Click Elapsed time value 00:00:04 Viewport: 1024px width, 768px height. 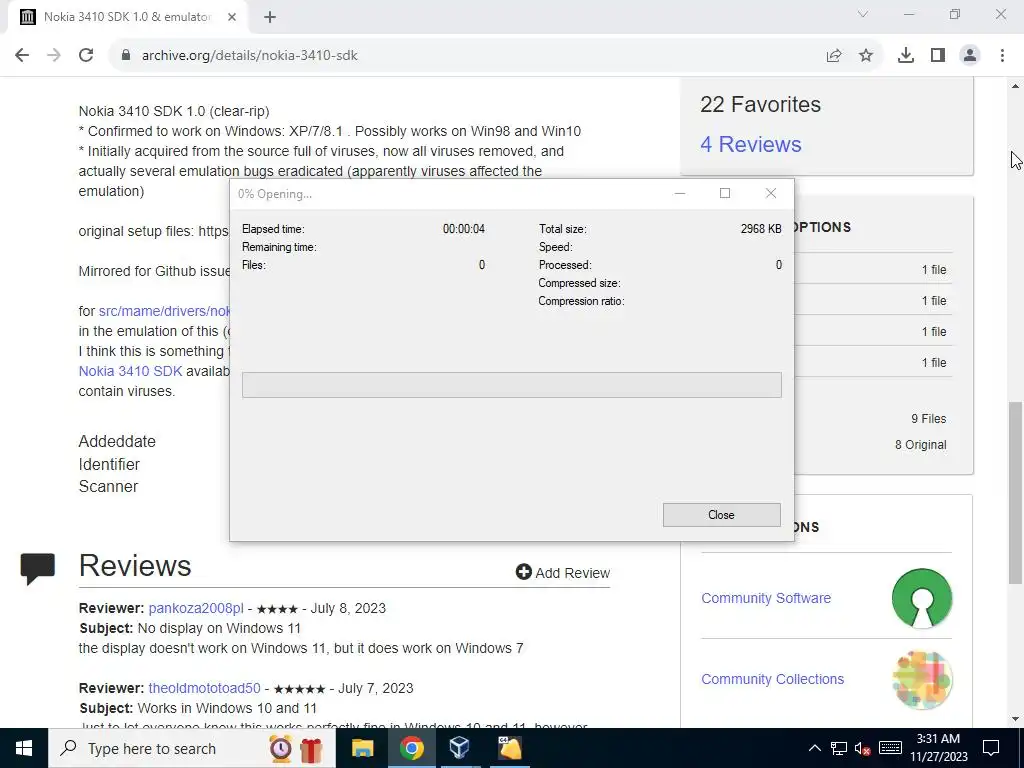pos(464,229)
